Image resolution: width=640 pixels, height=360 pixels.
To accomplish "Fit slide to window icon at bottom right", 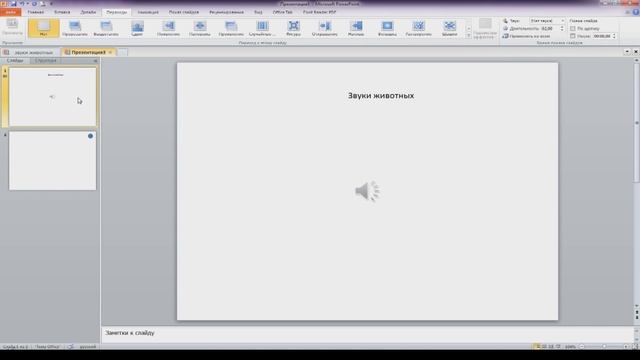I will point(636,347).
